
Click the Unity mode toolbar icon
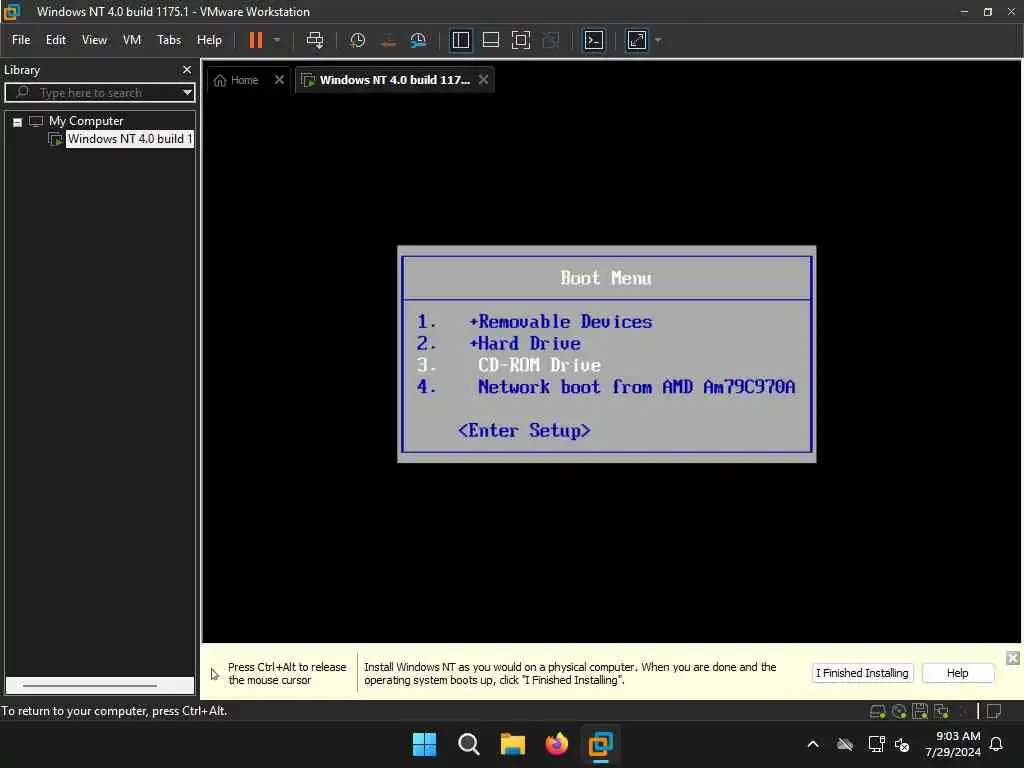click(551, 40)
